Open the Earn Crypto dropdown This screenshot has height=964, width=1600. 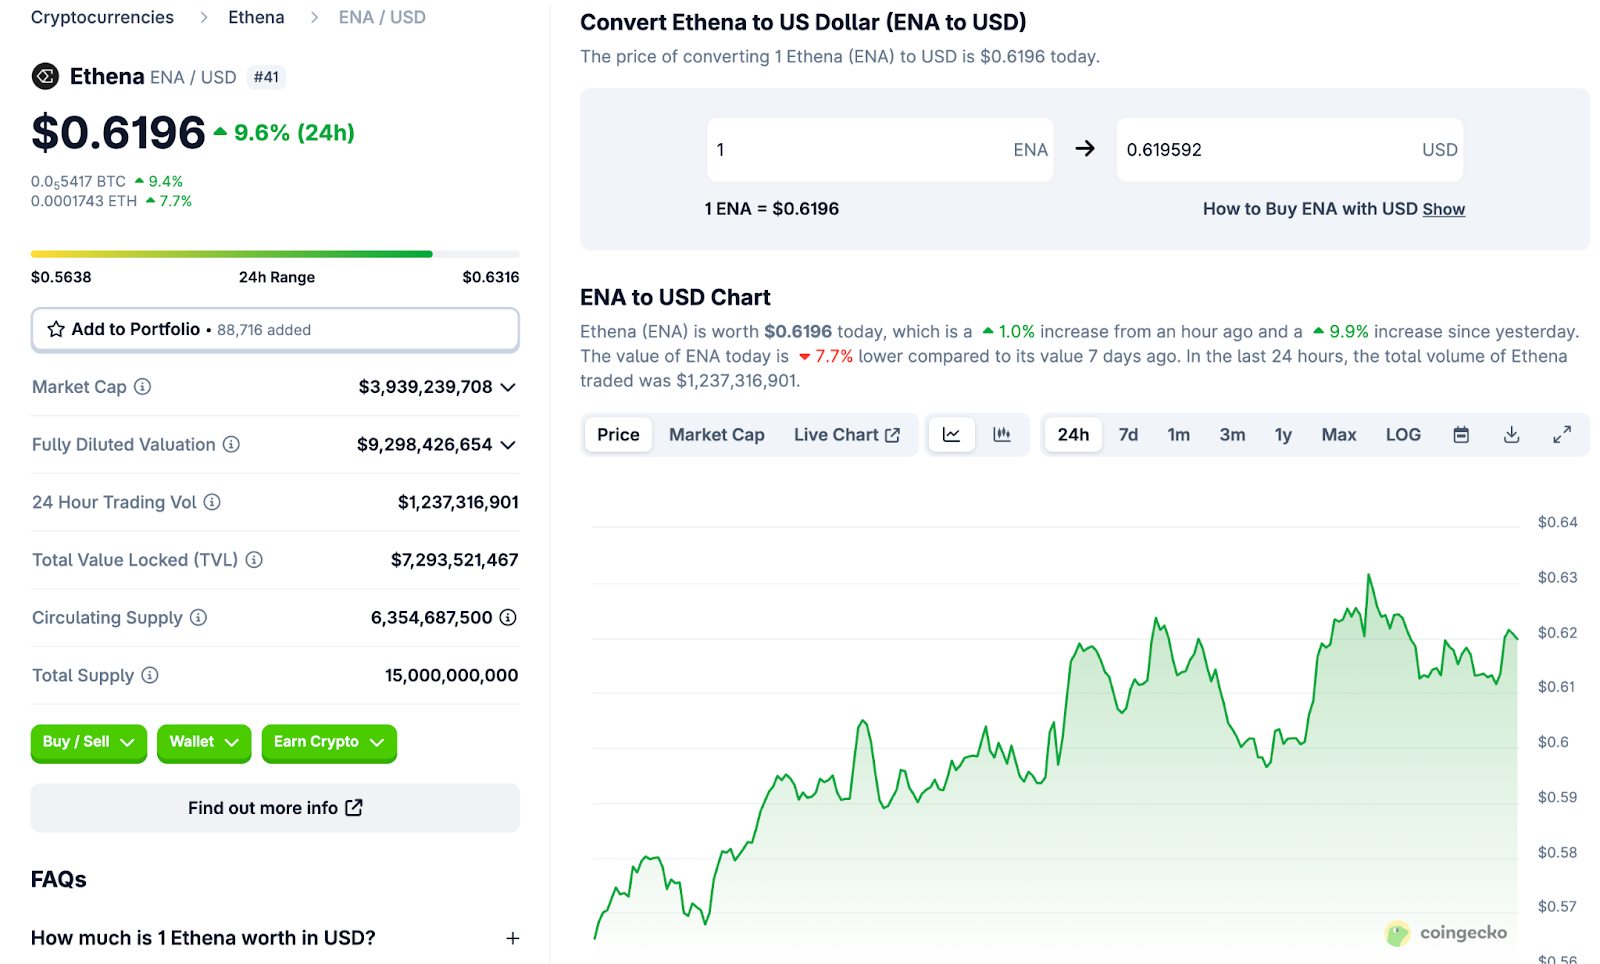tap(329, 742)
